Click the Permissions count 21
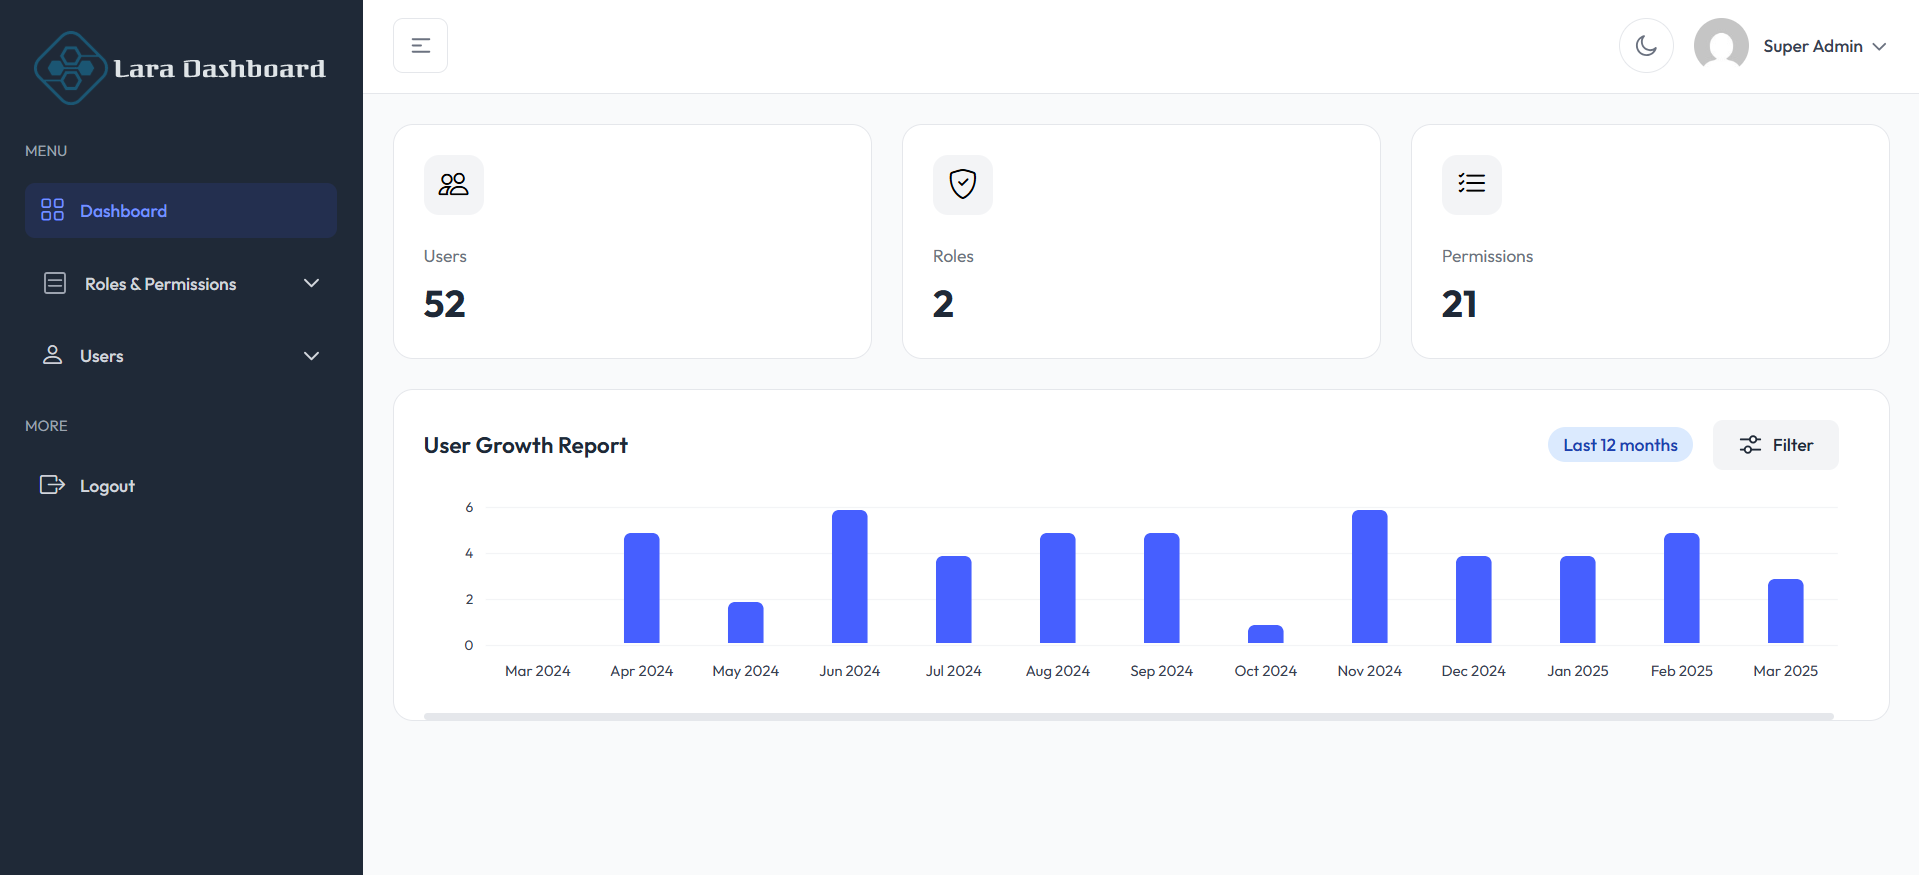This screenshot has height=875, width=1919. (1460, 304)
